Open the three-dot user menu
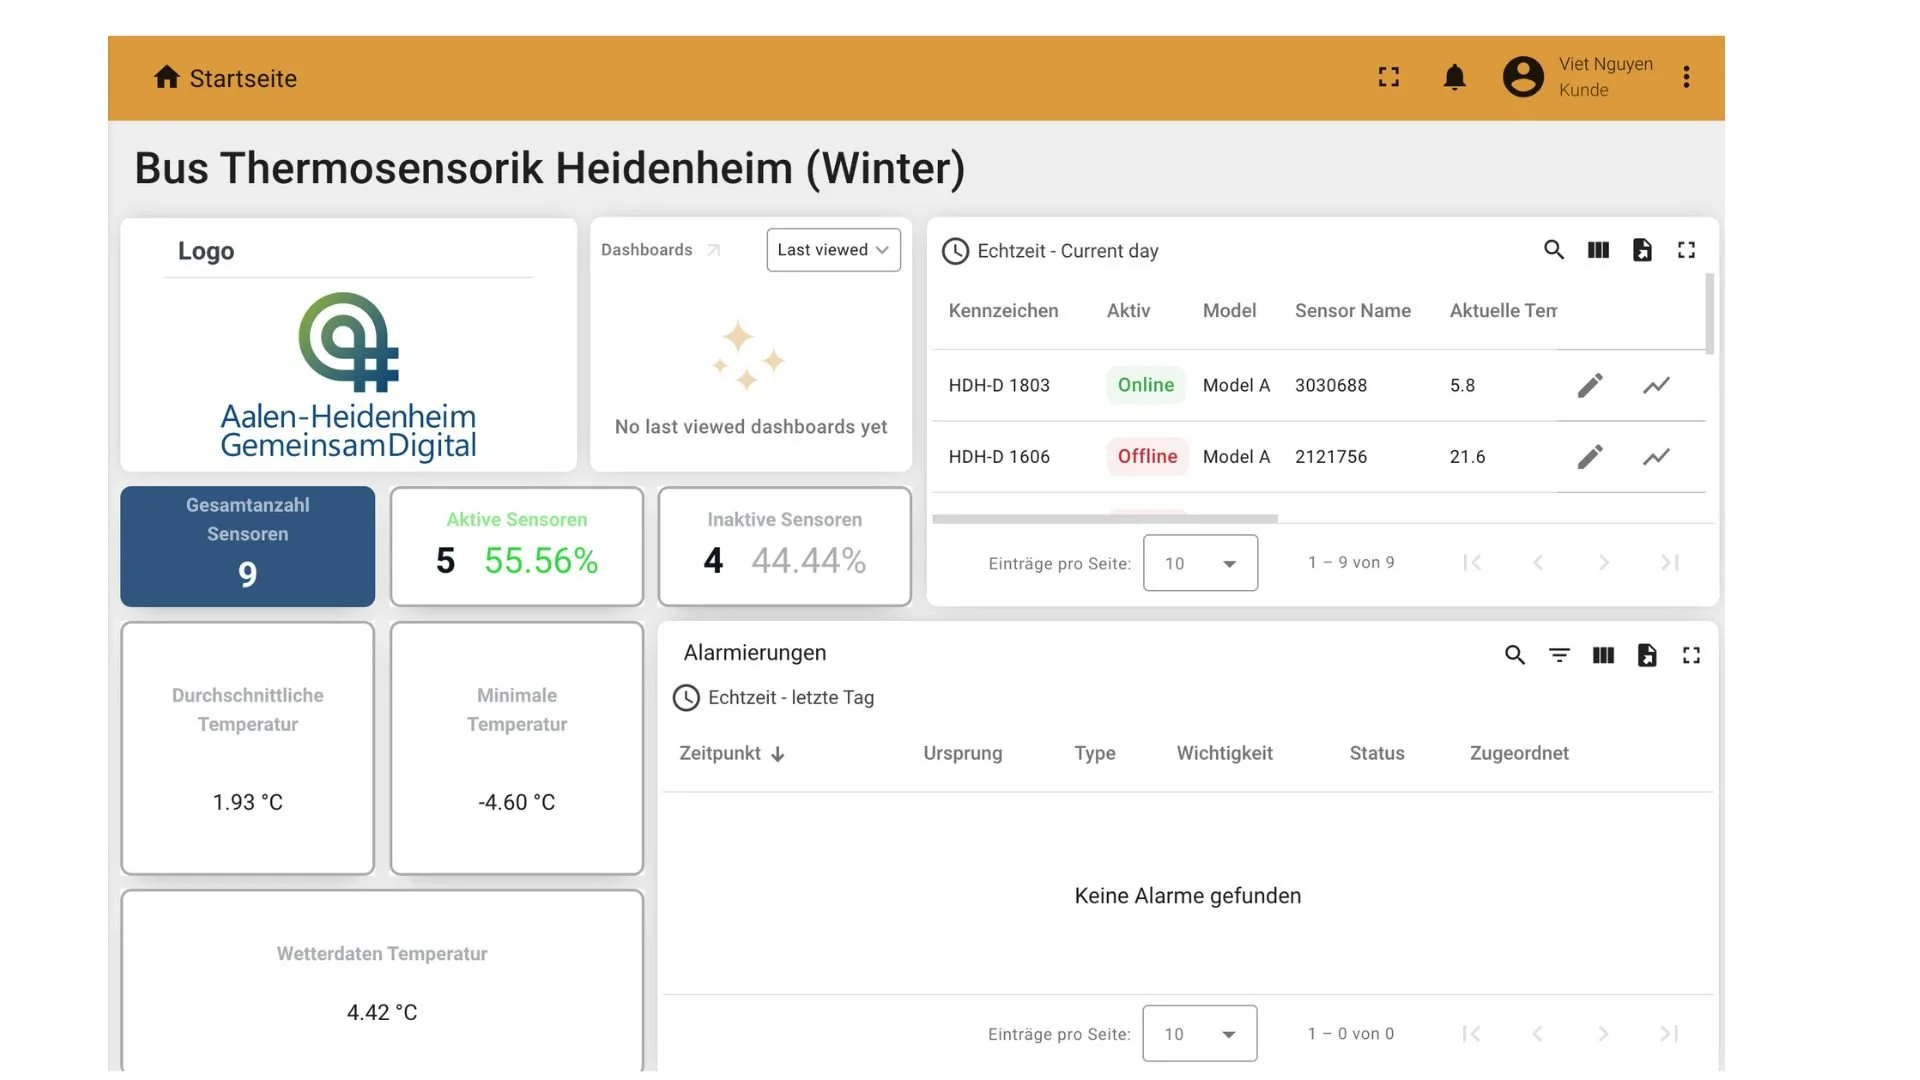Viewport: 1920px width, 1080px height. 1686,77
